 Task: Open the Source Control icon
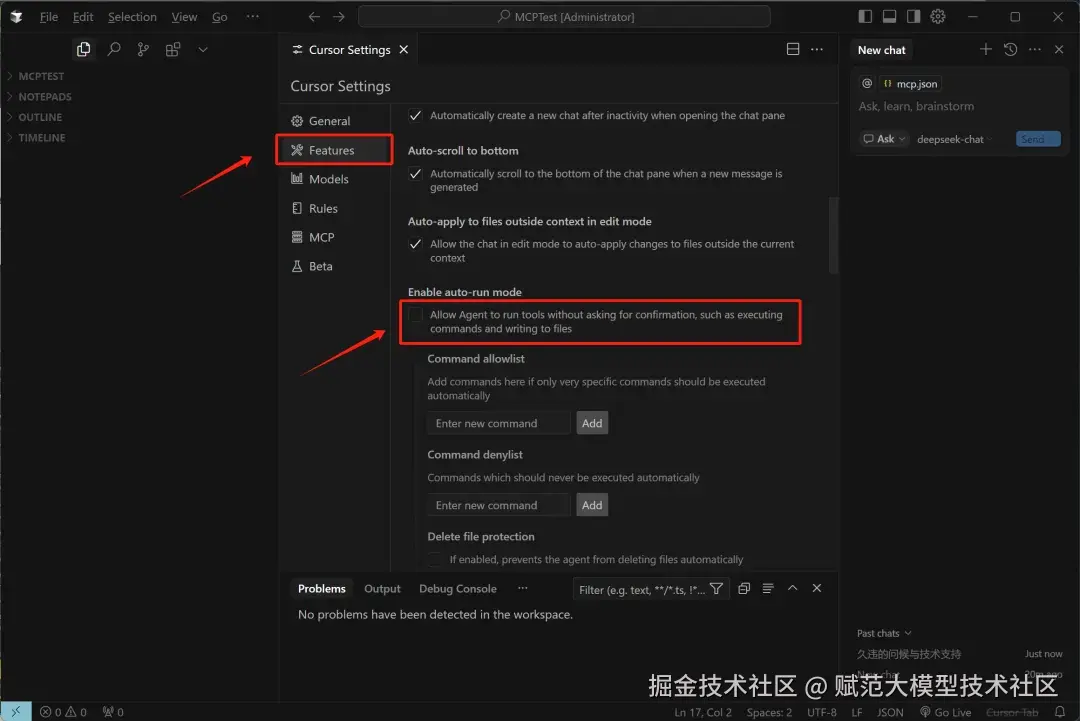pos(143,49)
